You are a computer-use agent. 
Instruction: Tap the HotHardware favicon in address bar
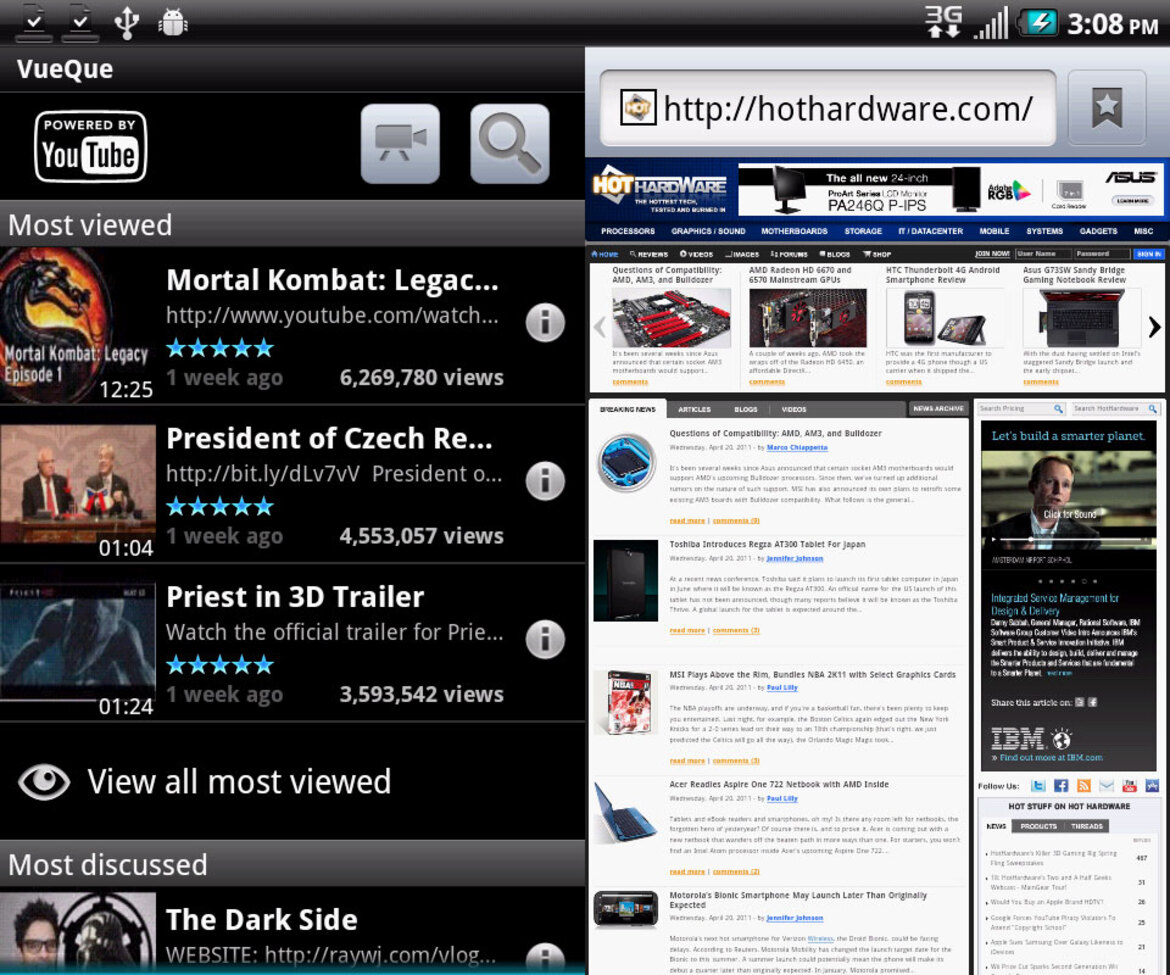tap(638, 108)
